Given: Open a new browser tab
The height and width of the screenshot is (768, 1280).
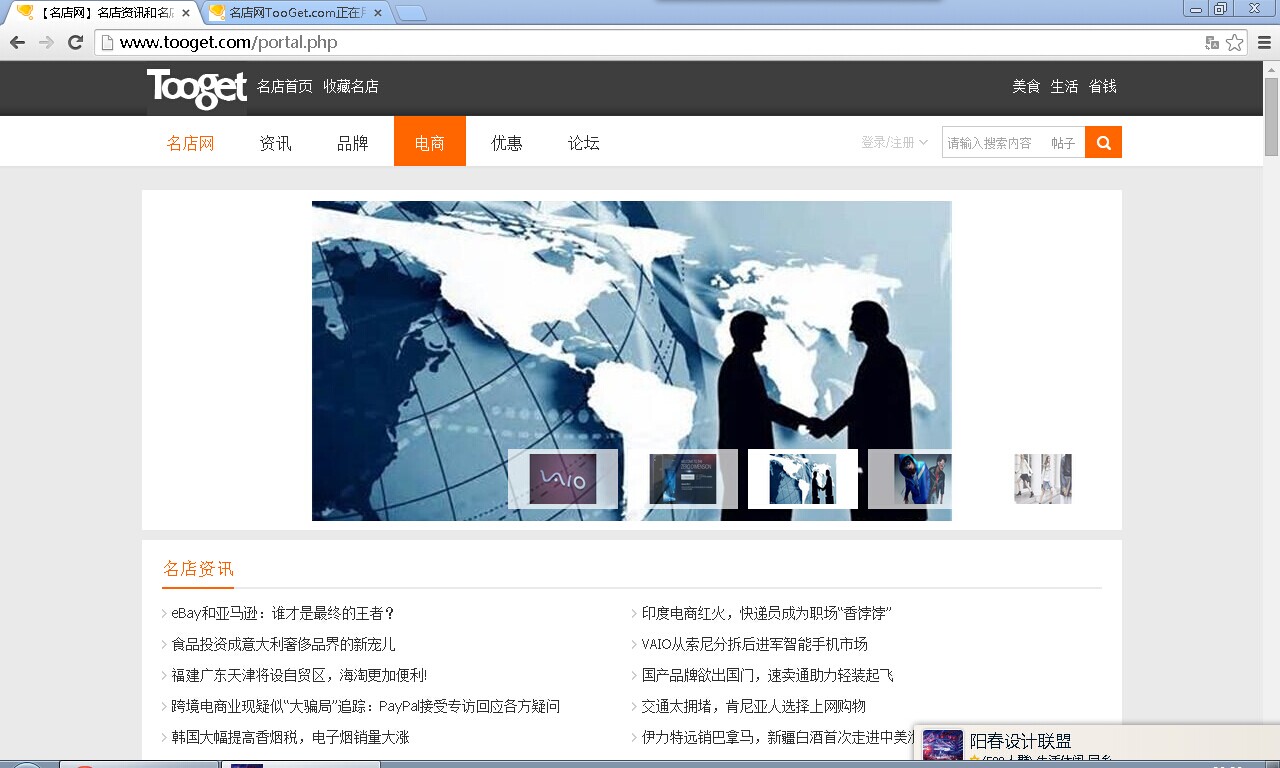Looking at the screenshot, I should (411, 13).
